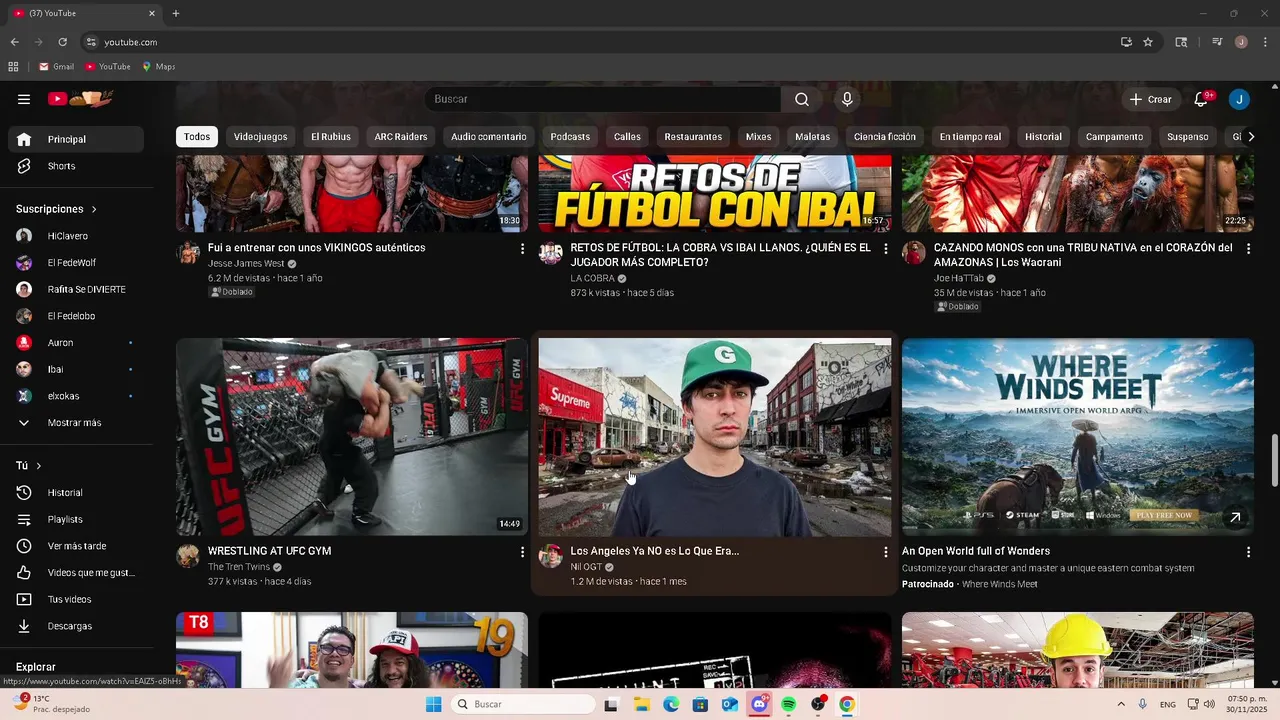Open the Crear dropdown button
Viewport: 1280px width, 720px height.
click(1150, 99)
